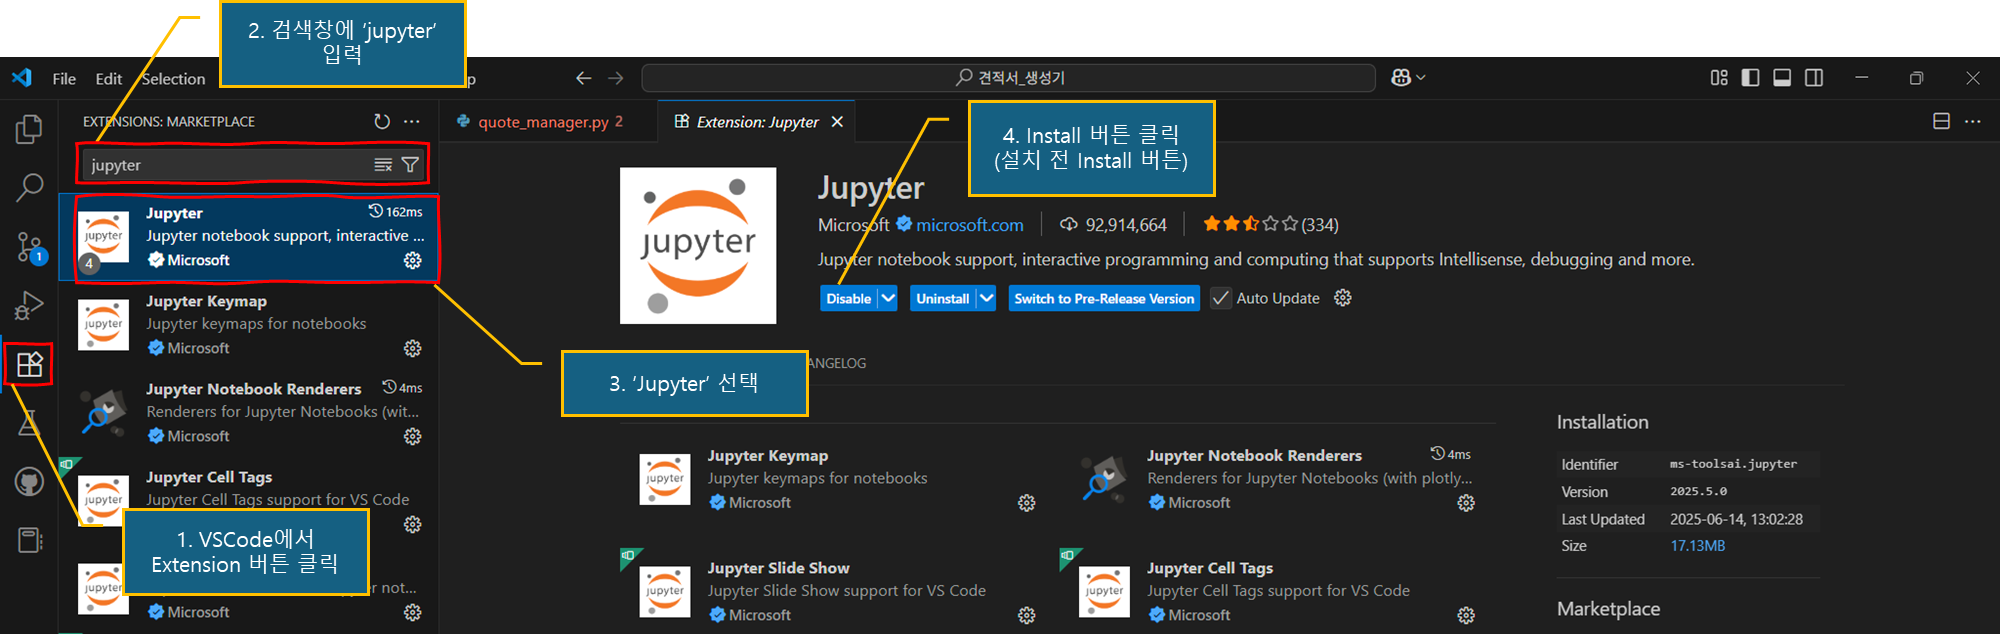Expand the Uninstall button dropdown arrow
This screenshot has height=634, width=2000.
click(x=986, y=298)
